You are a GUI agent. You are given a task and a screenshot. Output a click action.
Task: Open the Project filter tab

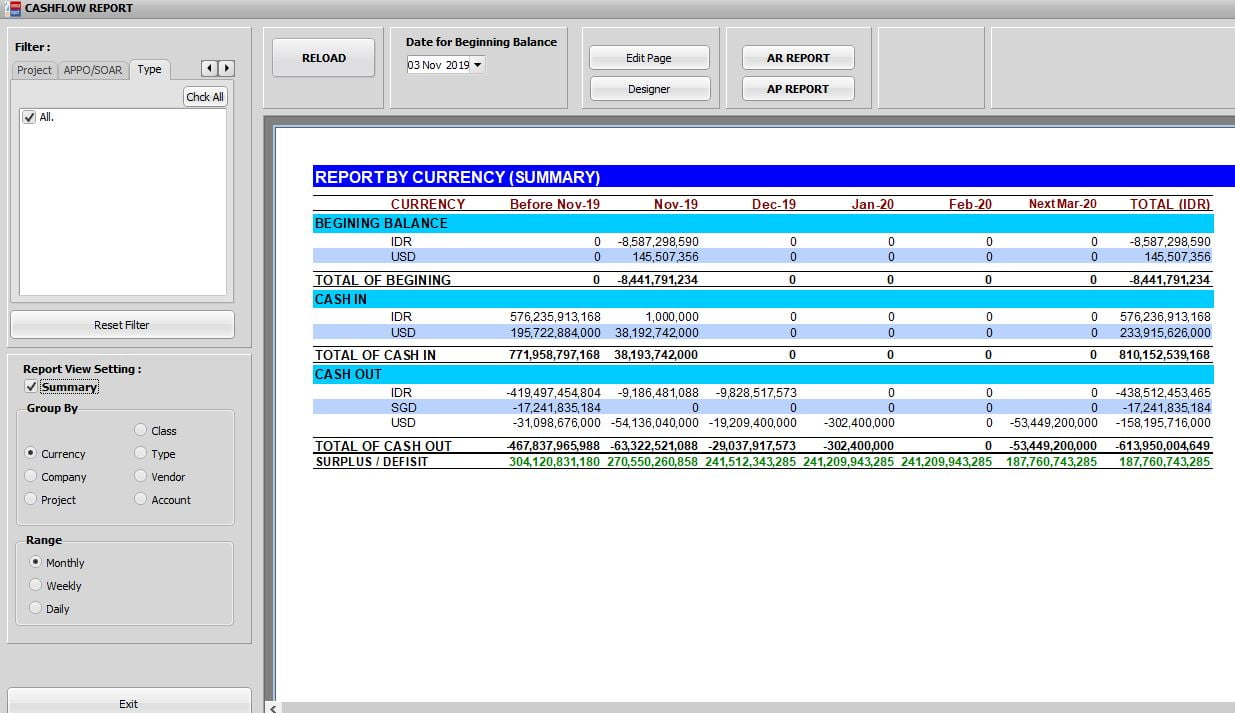click(x=34, y=70)
